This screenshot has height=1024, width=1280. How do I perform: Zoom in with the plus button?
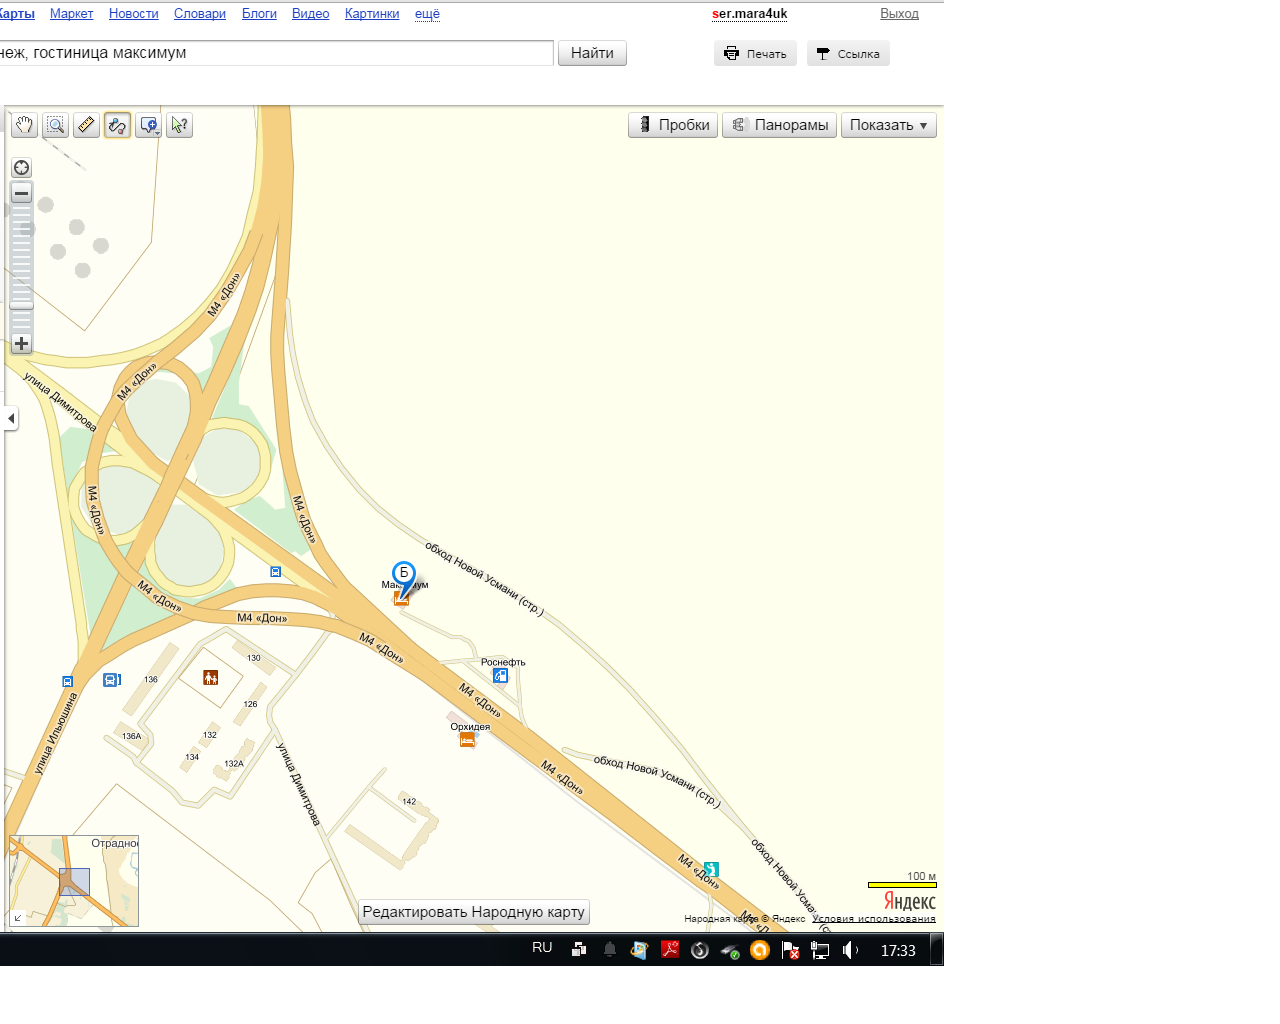(x=21, y=343)
